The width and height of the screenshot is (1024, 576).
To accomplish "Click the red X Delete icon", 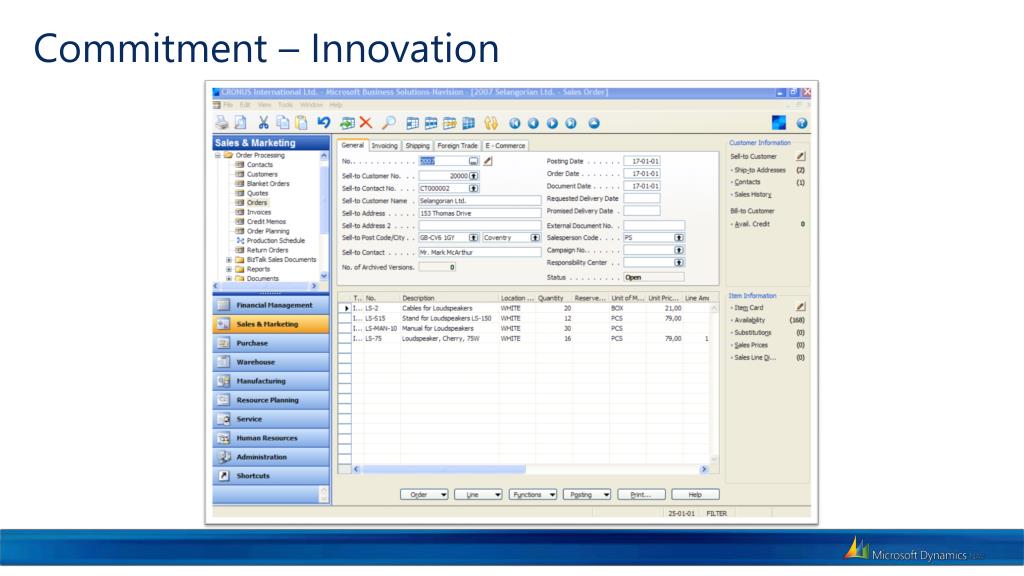I will 366,123.
